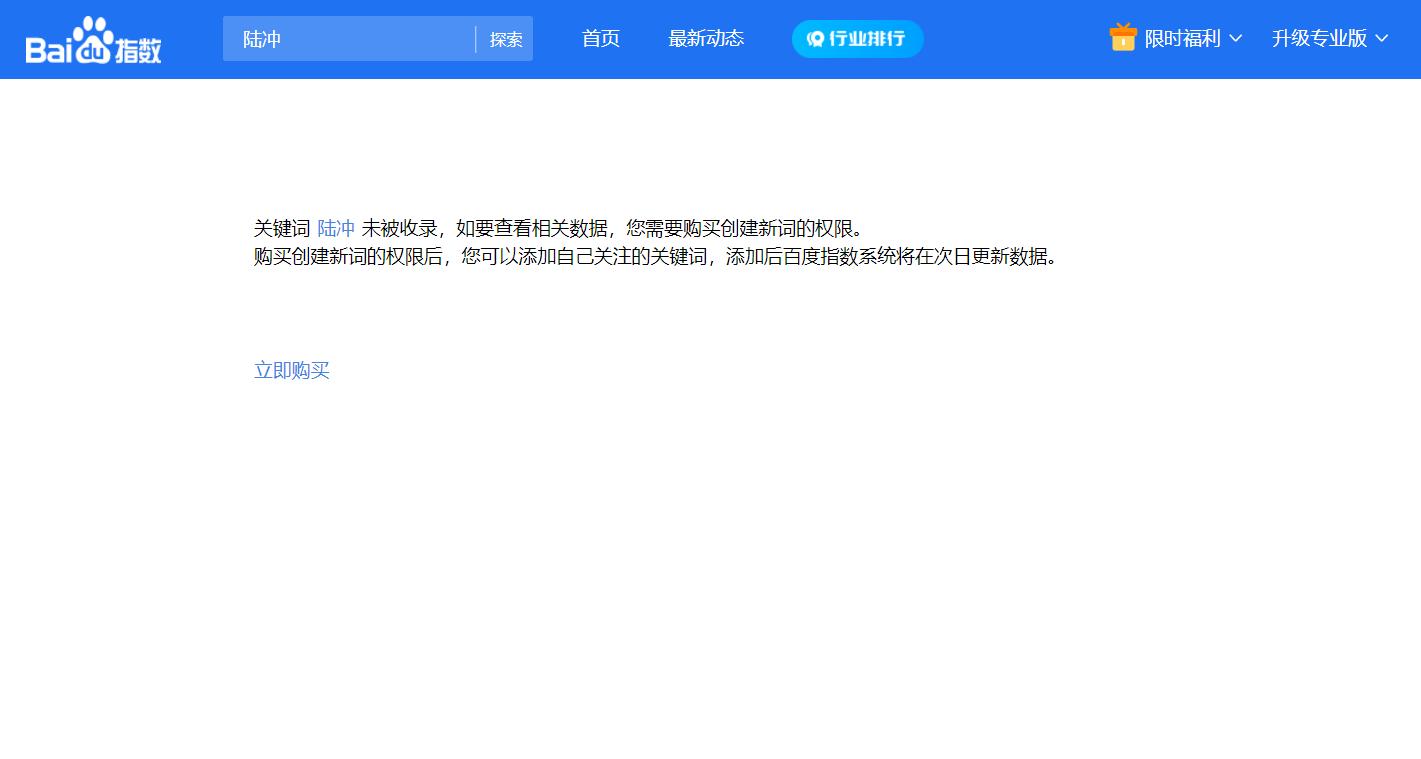
Task: Click the gift box icon beside 限时福利
Action: pos(1122,37)
